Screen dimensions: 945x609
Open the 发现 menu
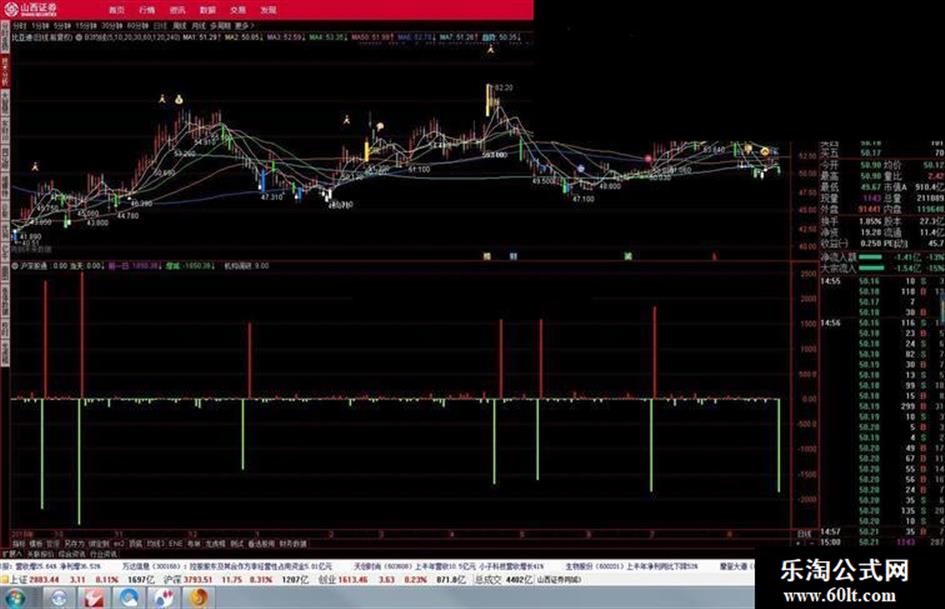[268, 10]
